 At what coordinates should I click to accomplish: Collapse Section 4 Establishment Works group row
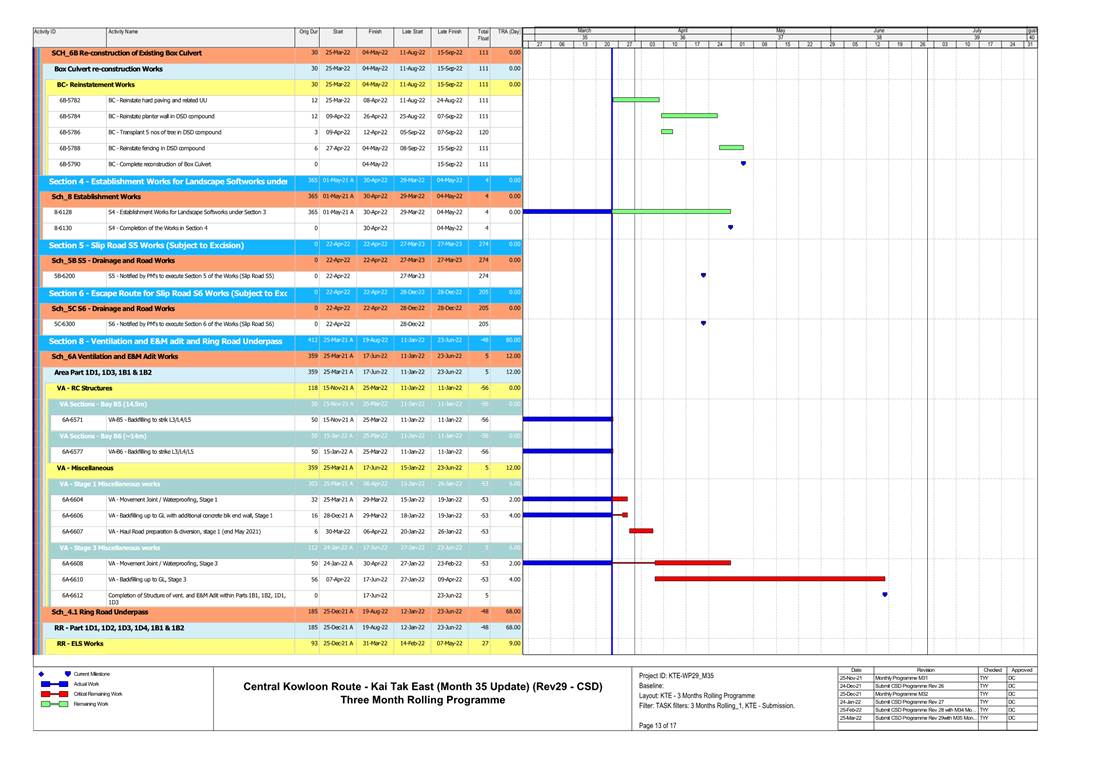[x=166, y=181]
